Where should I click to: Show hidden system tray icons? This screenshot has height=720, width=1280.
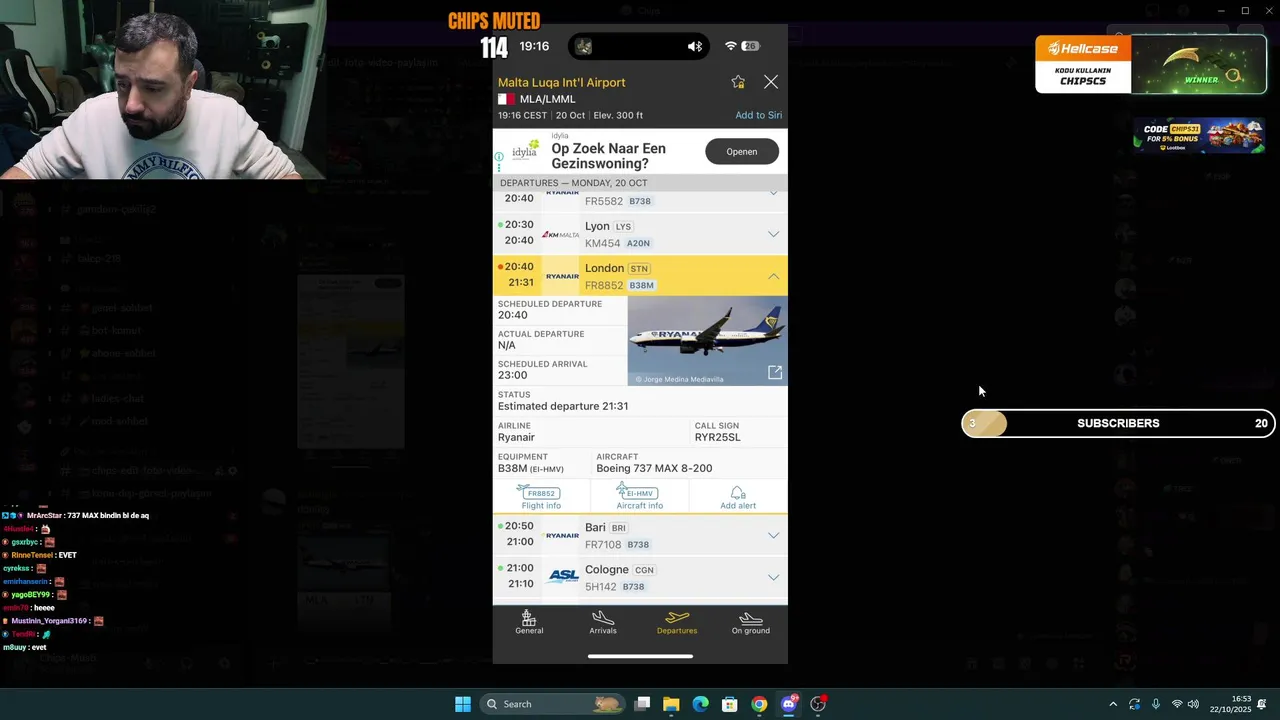1113,704
